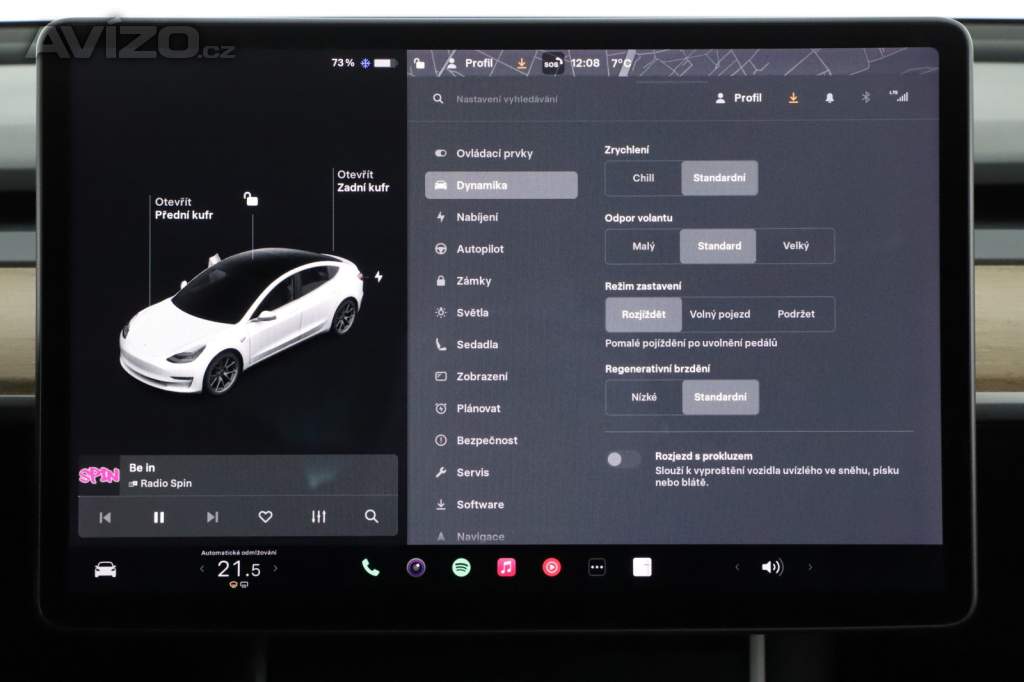Go to Nabíjení settings section
The image size is (1024, 682).
(x=477, y=217)
